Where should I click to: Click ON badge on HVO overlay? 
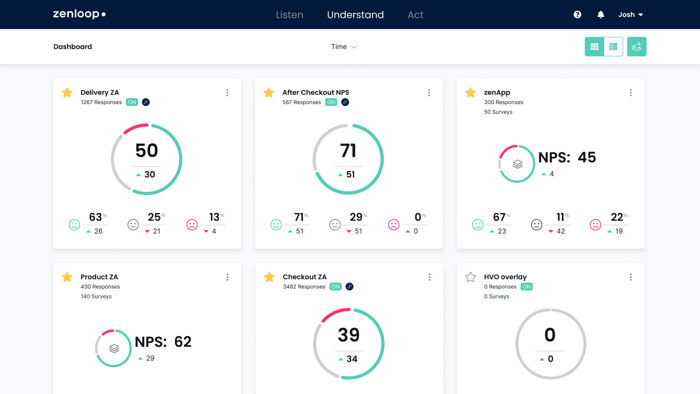click(527, 286)
